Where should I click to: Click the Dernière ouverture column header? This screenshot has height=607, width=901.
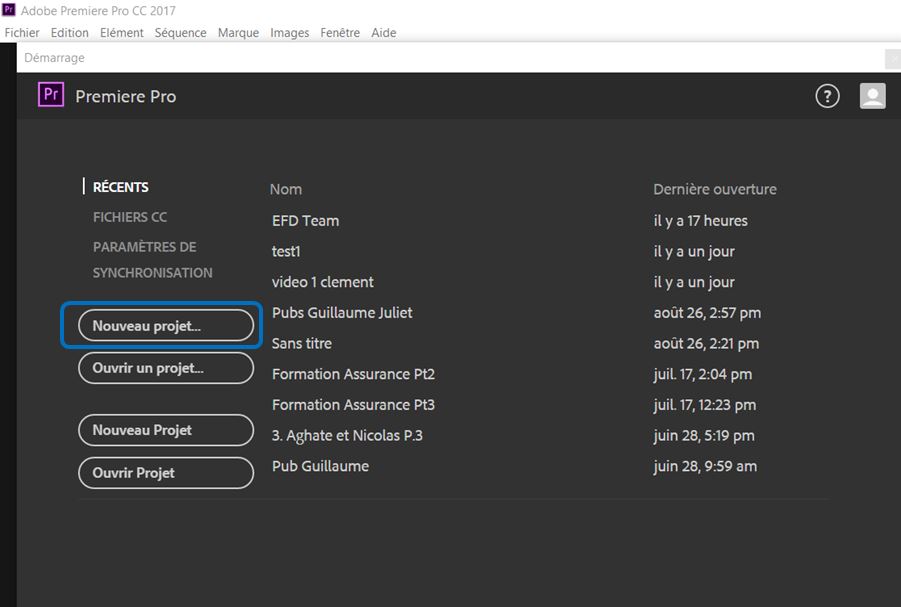coord(714,189)
